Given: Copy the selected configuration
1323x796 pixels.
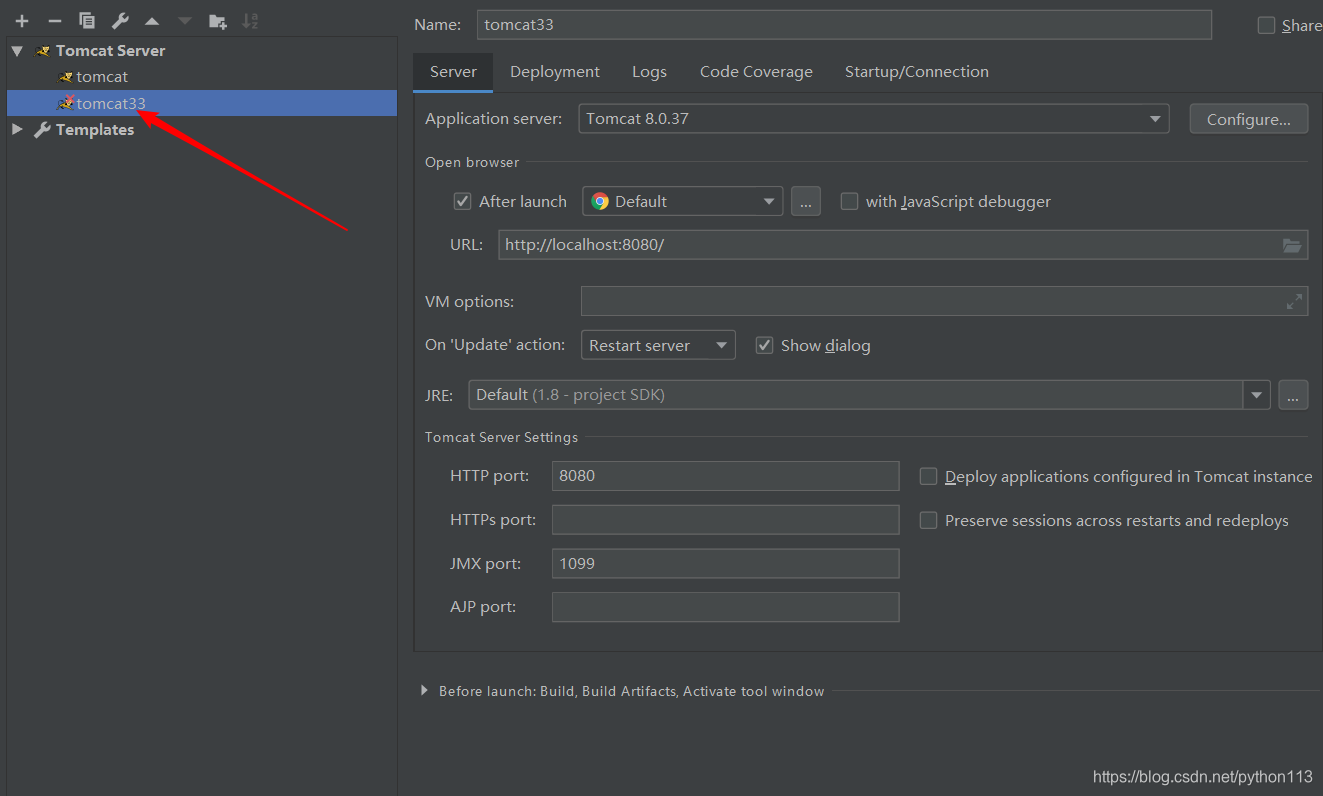Looking at the screenshot, I should 87,21.
